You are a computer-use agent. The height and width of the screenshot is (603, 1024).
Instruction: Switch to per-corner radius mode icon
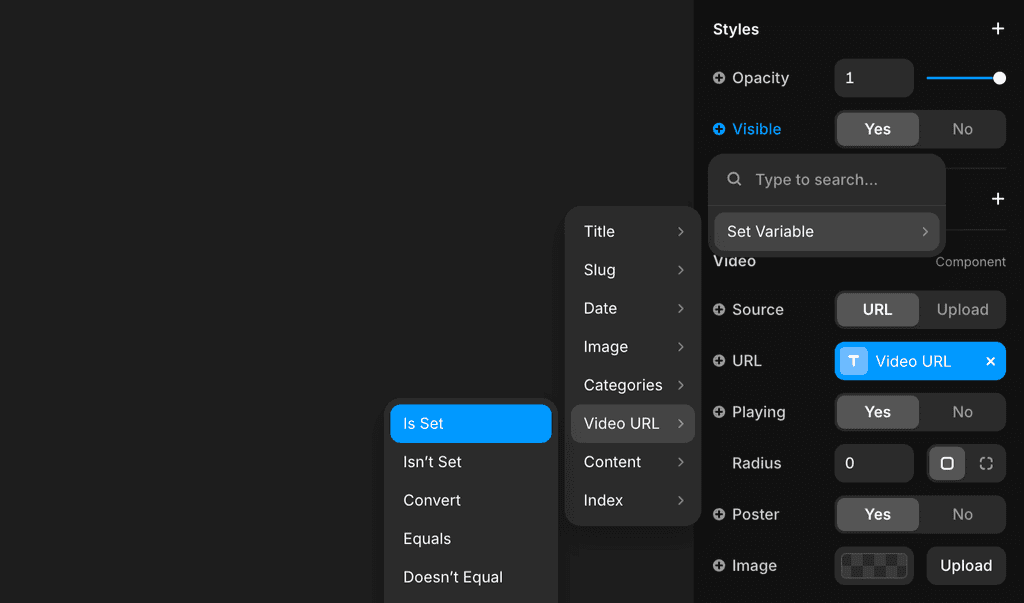coord(986,463)
